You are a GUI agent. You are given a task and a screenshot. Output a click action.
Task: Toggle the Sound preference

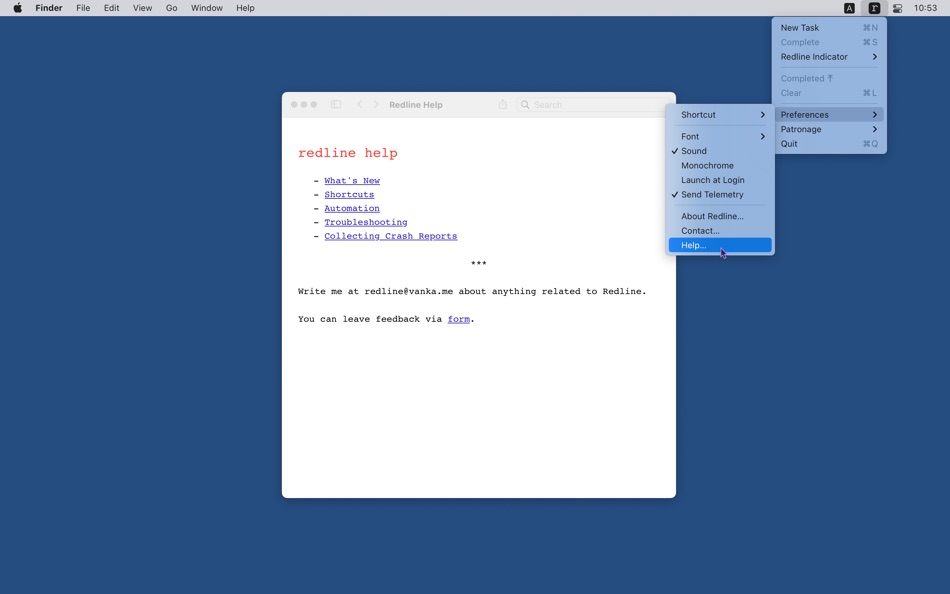(x=720, y=151)
